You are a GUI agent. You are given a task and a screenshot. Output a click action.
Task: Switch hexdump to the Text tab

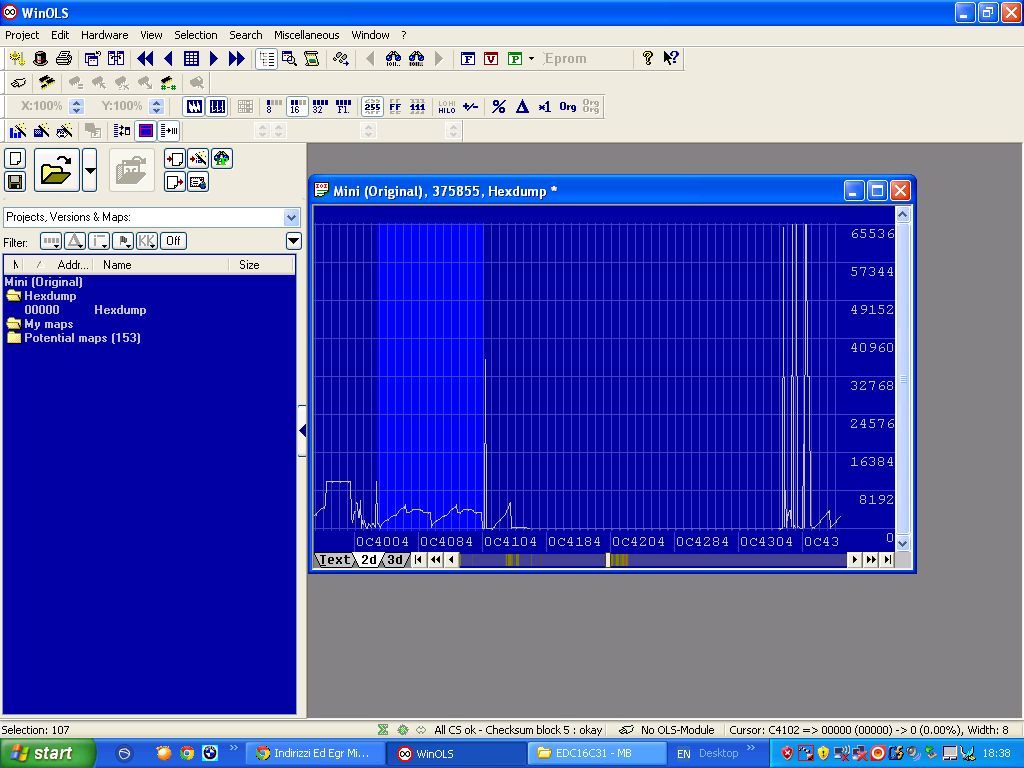(x=334, y=560)
